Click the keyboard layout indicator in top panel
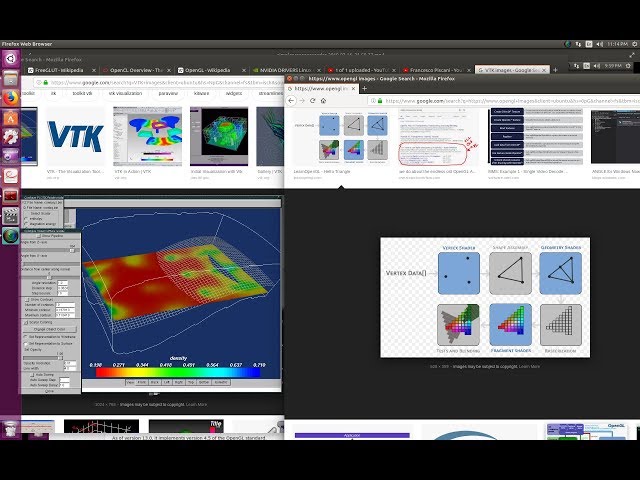Viewport: 640px width, 480px height. 589,44
